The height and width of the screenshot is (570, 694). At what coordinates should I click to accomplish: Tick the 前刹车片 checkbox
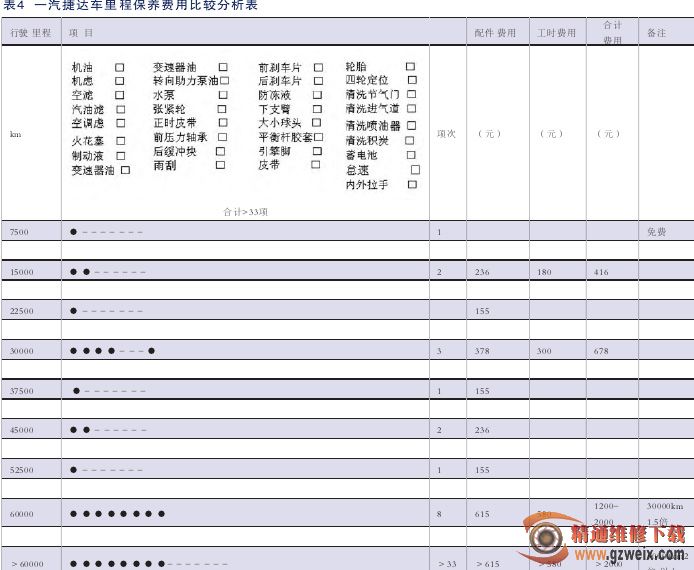coord(318,67)
